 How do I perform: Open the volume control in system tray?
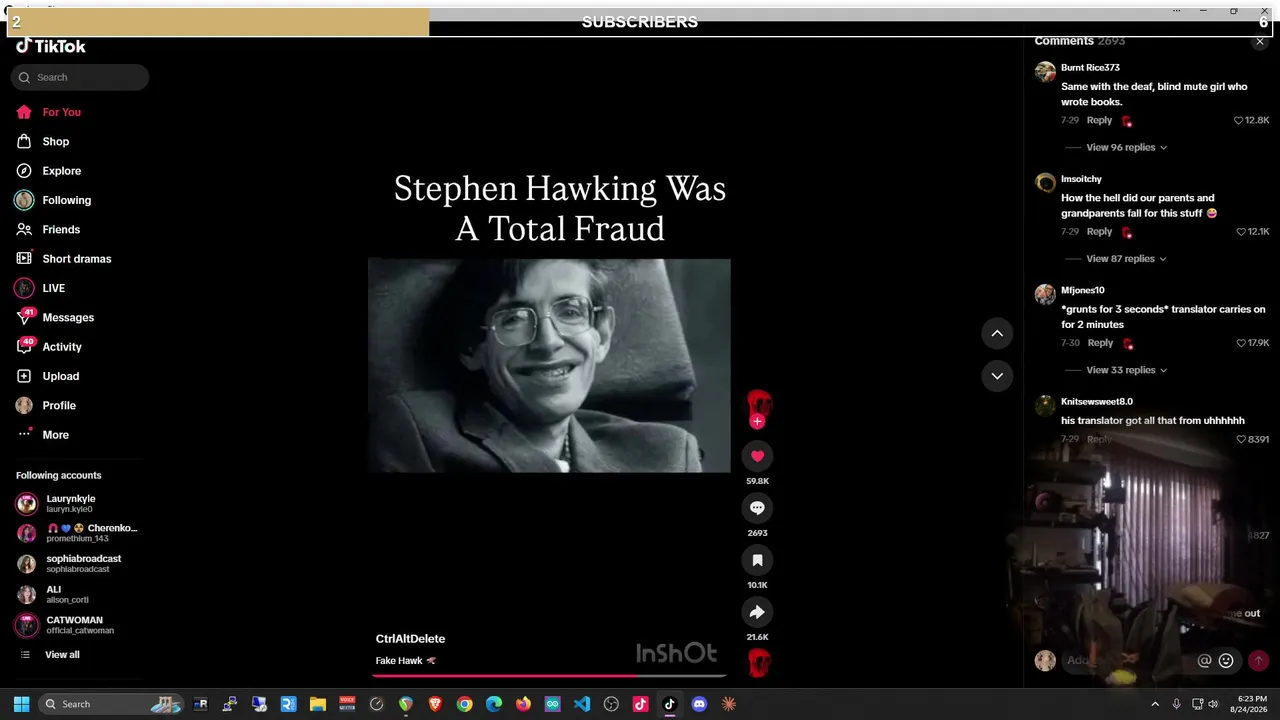(1214, 704)
